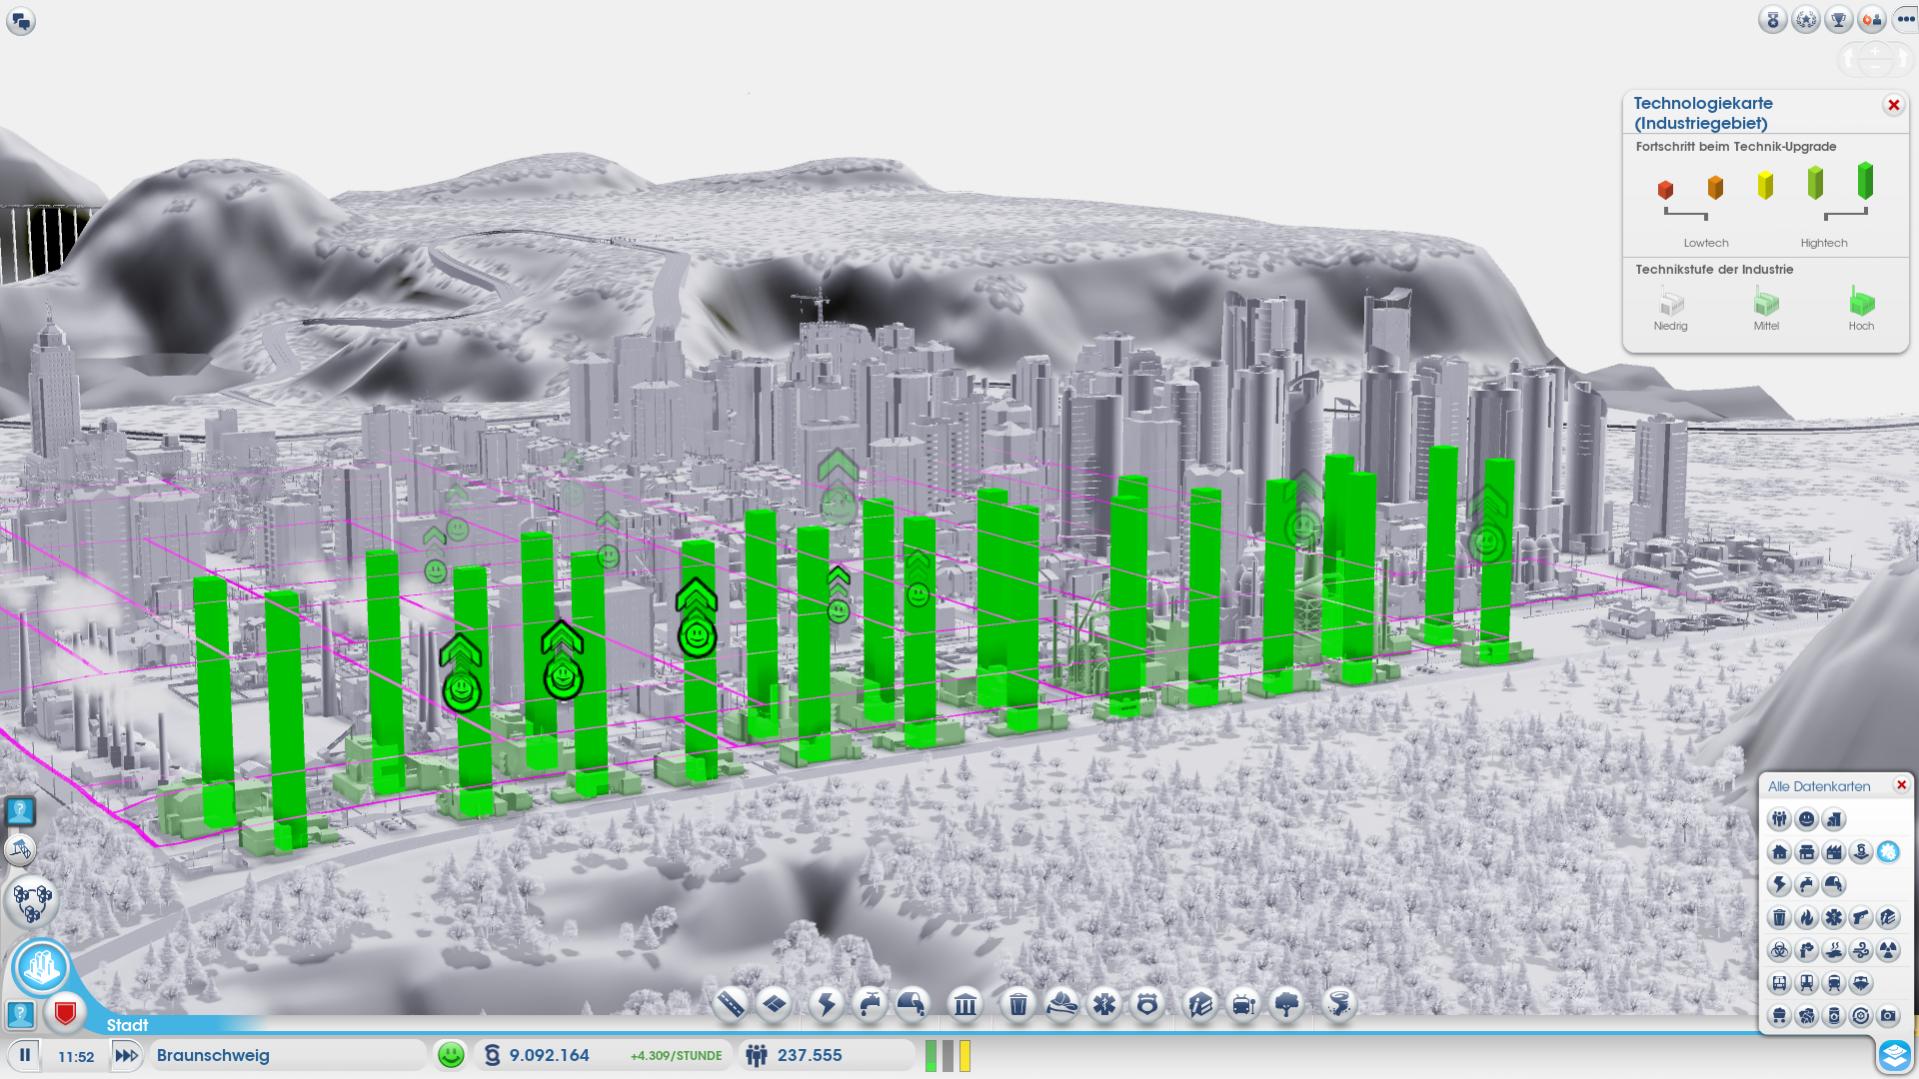The image size is (1919, 1079).
Task: Open the Government buildings menu
Action: click(x=965, y=1003)
